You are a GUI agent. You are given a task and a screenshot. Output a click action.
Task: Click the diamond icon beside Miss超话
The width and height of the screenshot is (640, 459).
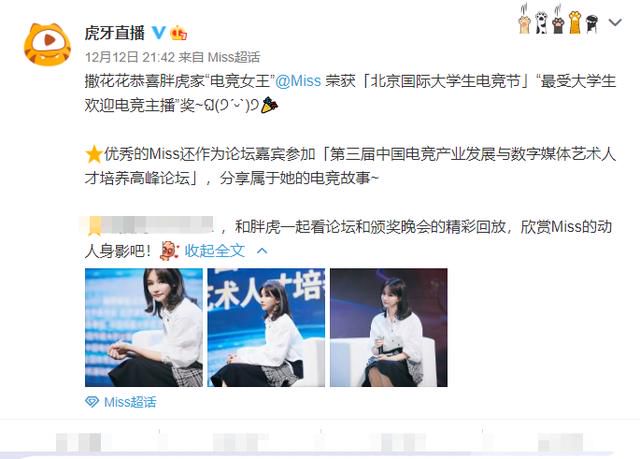coord(92,402)
